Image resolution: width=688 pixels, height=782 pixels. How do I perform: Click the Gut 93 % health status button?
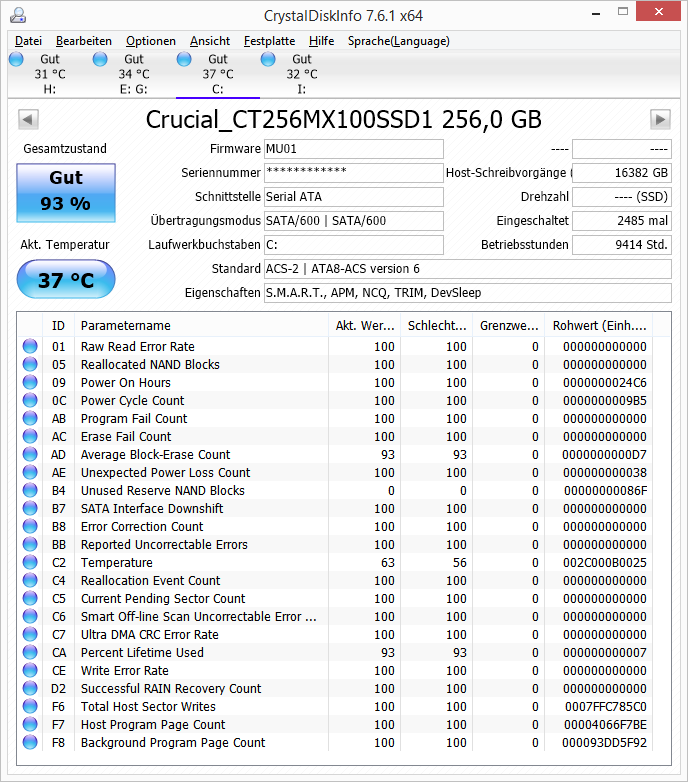[x=66, y=193]
